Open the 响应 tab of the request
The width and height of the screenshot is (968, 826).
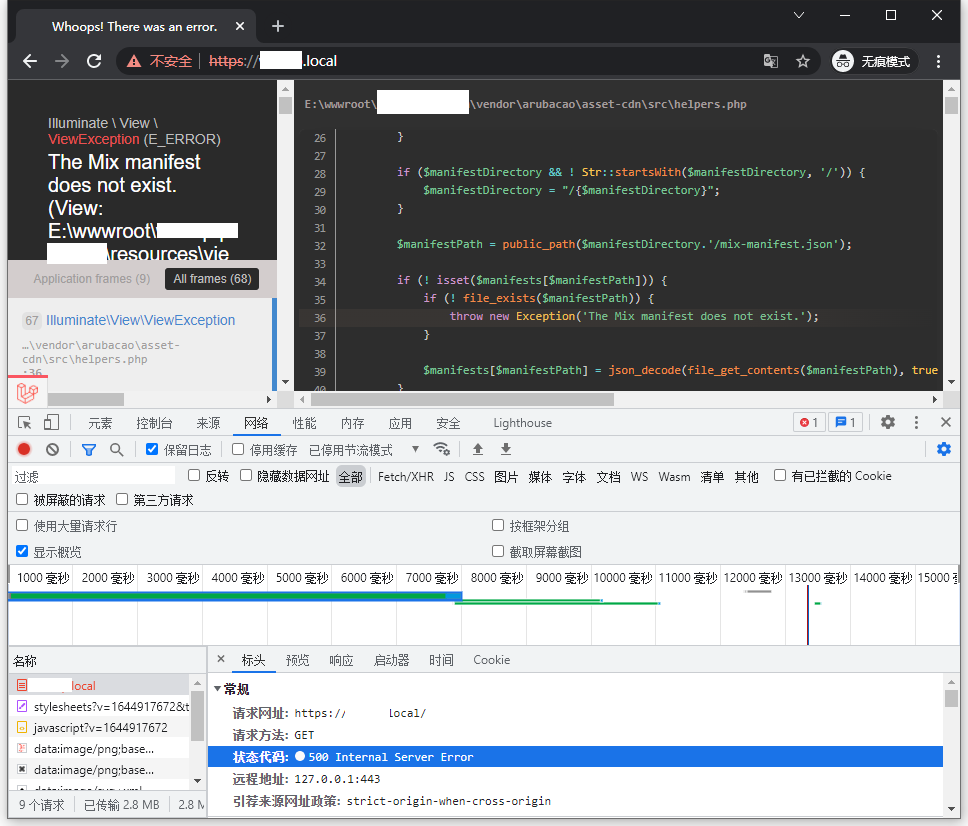tap(341, 660)
